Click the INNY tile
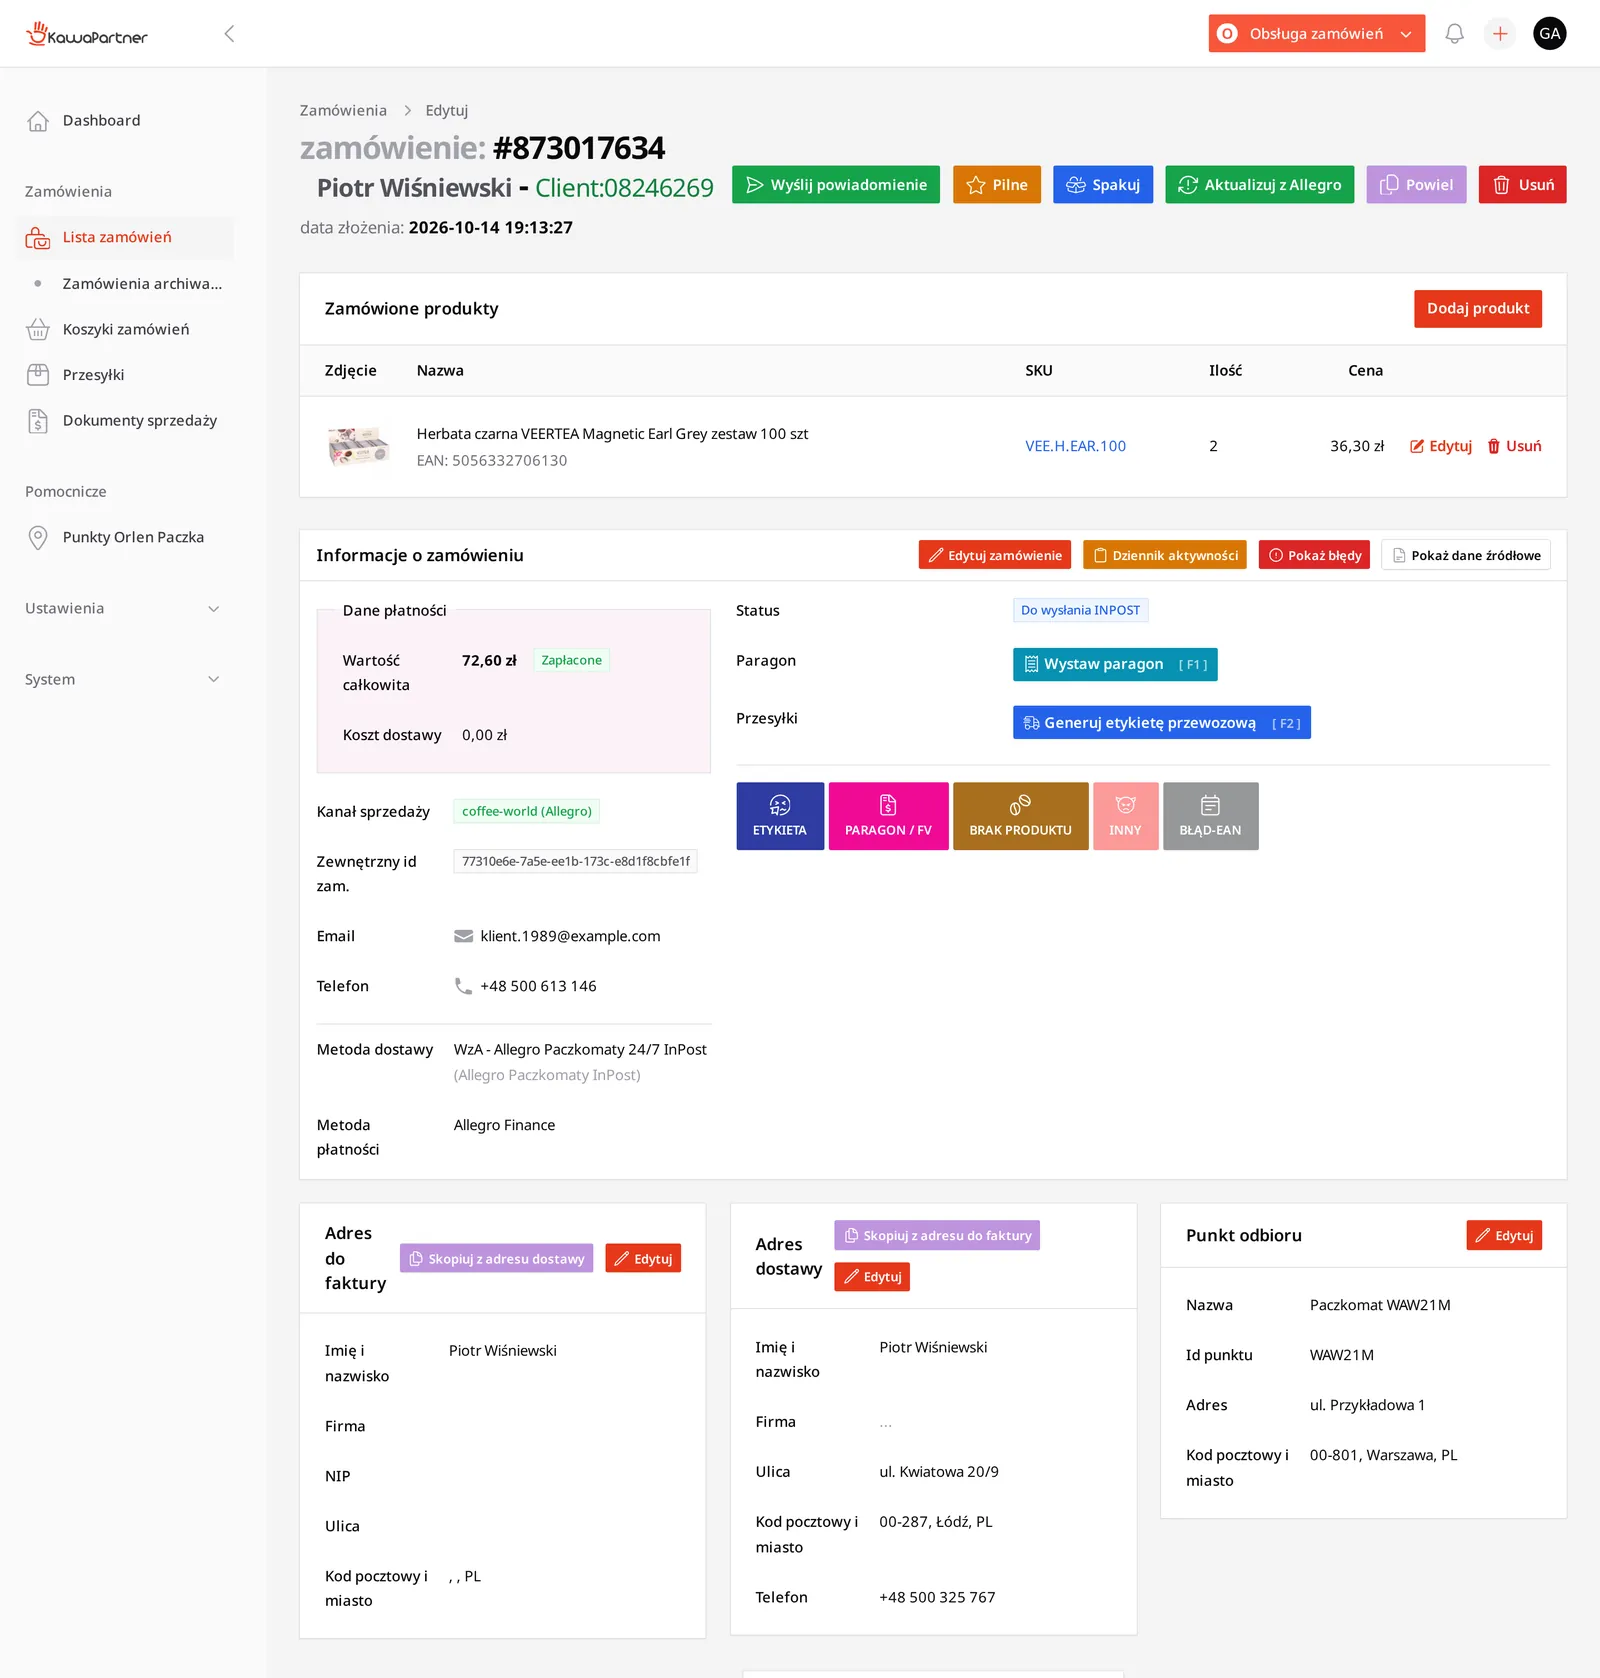Screen dimensions: 1600x1678 click(x=1126, y=816)
